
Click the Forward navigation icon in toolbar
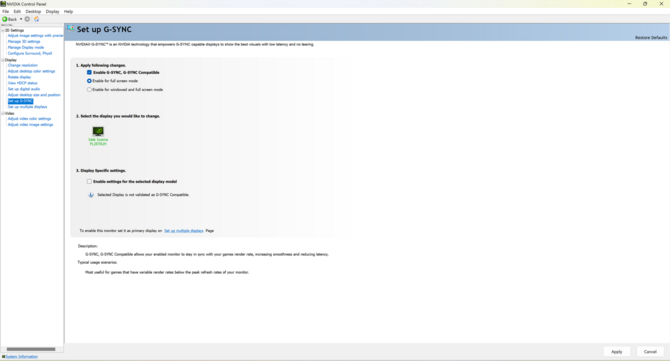27,19
